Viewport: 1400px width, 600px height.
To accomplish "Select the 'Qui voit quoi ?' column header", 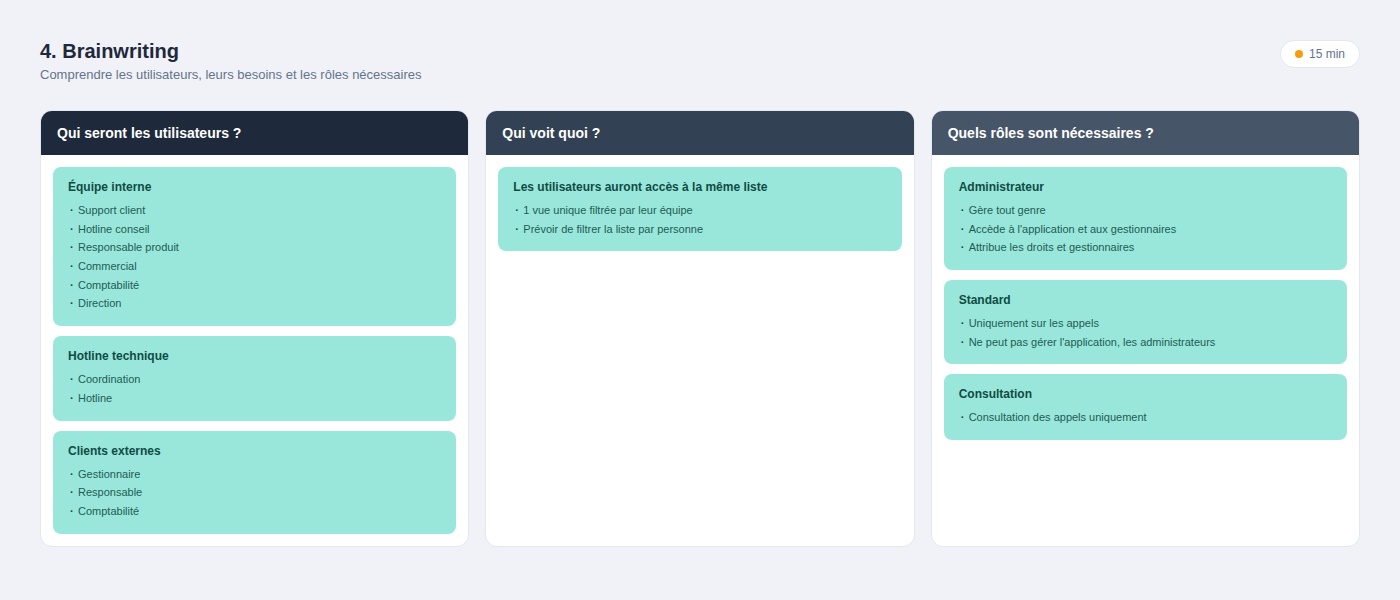I will point(699,133).
